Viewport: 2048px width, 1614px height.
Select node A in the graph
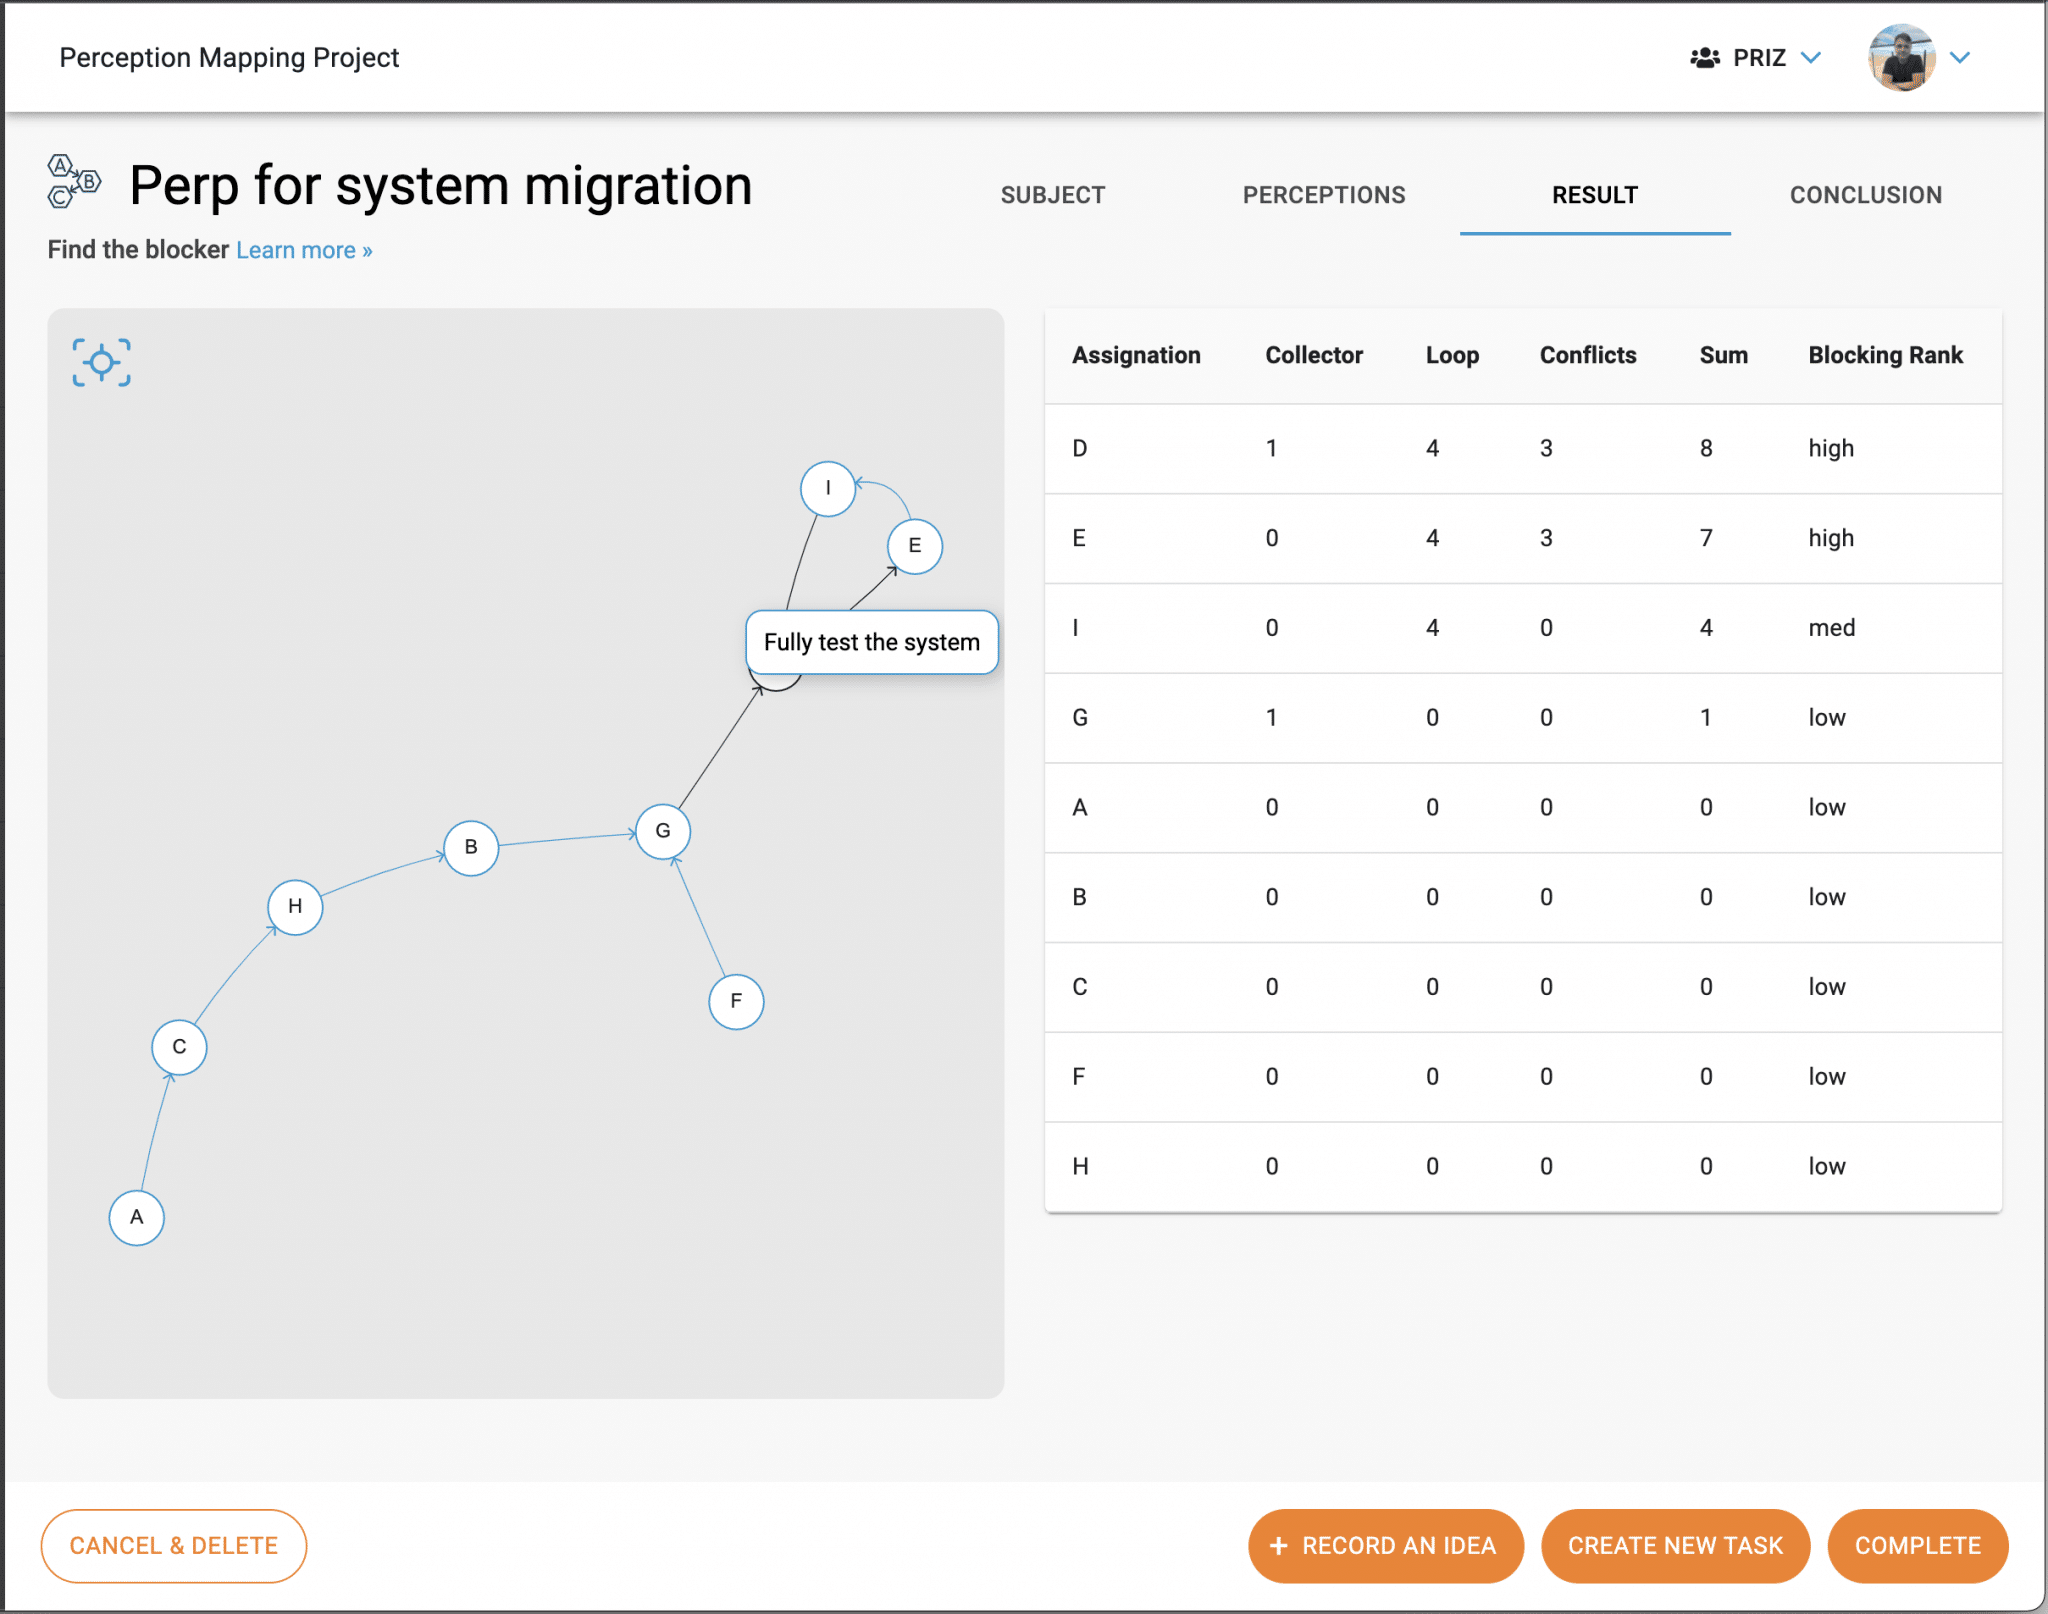[137, 1217]
